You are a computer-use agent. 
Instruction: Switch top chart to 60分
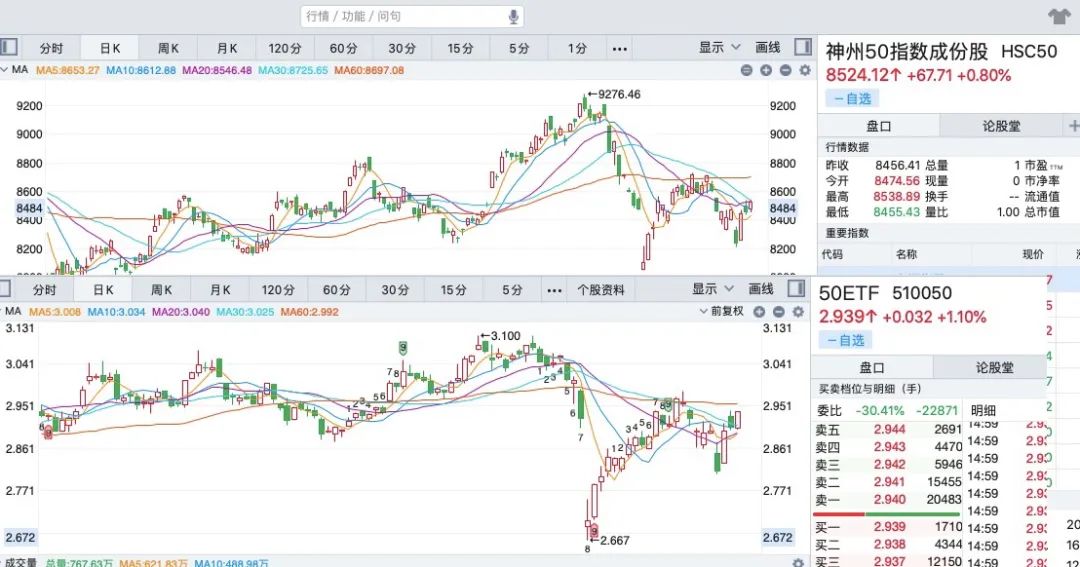click(344, 48)
